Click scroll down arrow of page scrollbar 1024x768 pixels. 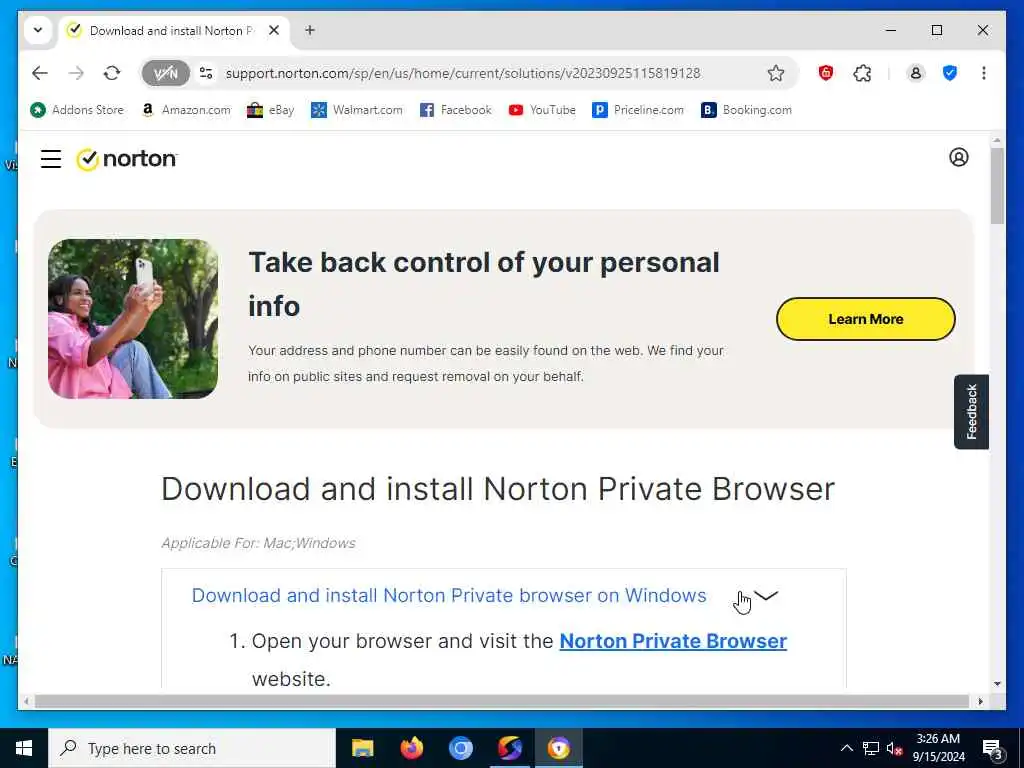pos(997,684)
